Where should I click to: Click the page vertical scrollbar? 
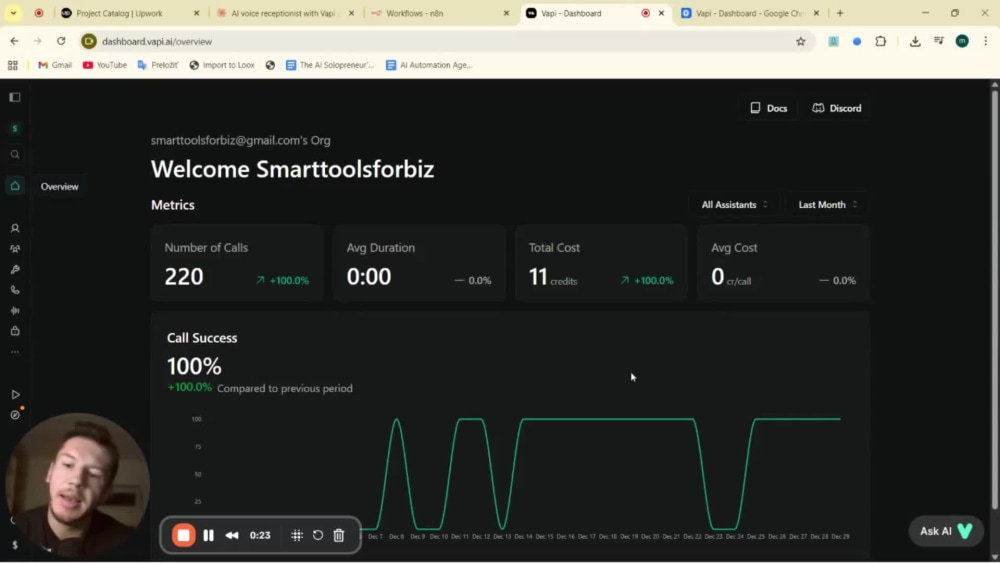[x=994, y=300]
